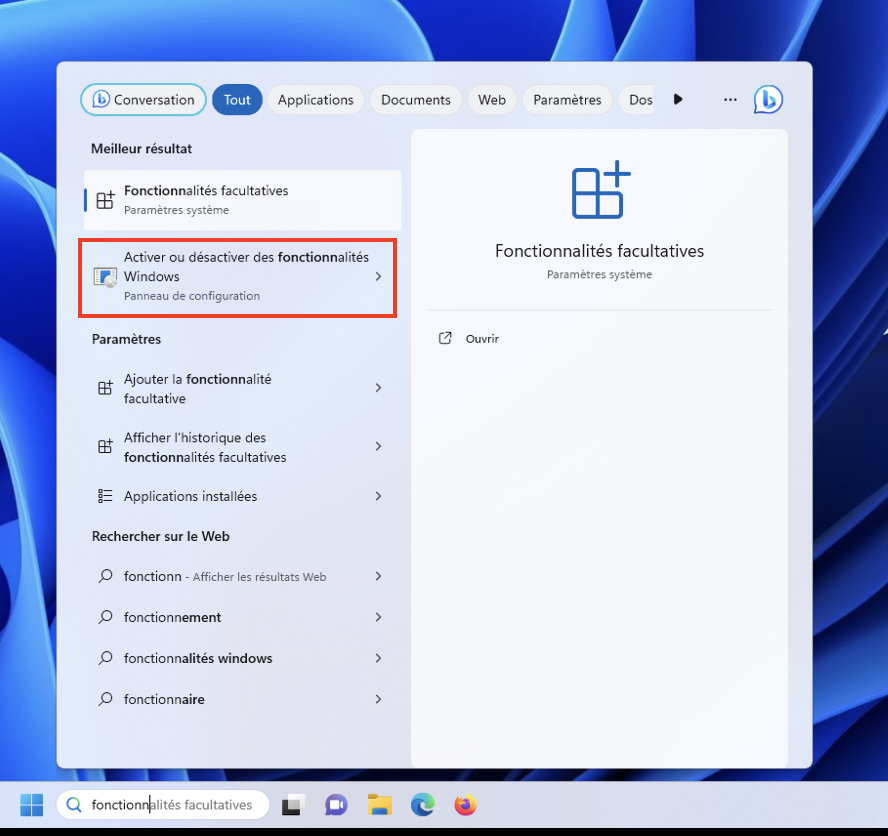Click into the taskbar search box
Viewport: 888px width, 836px height.
(x=163, y=805)
